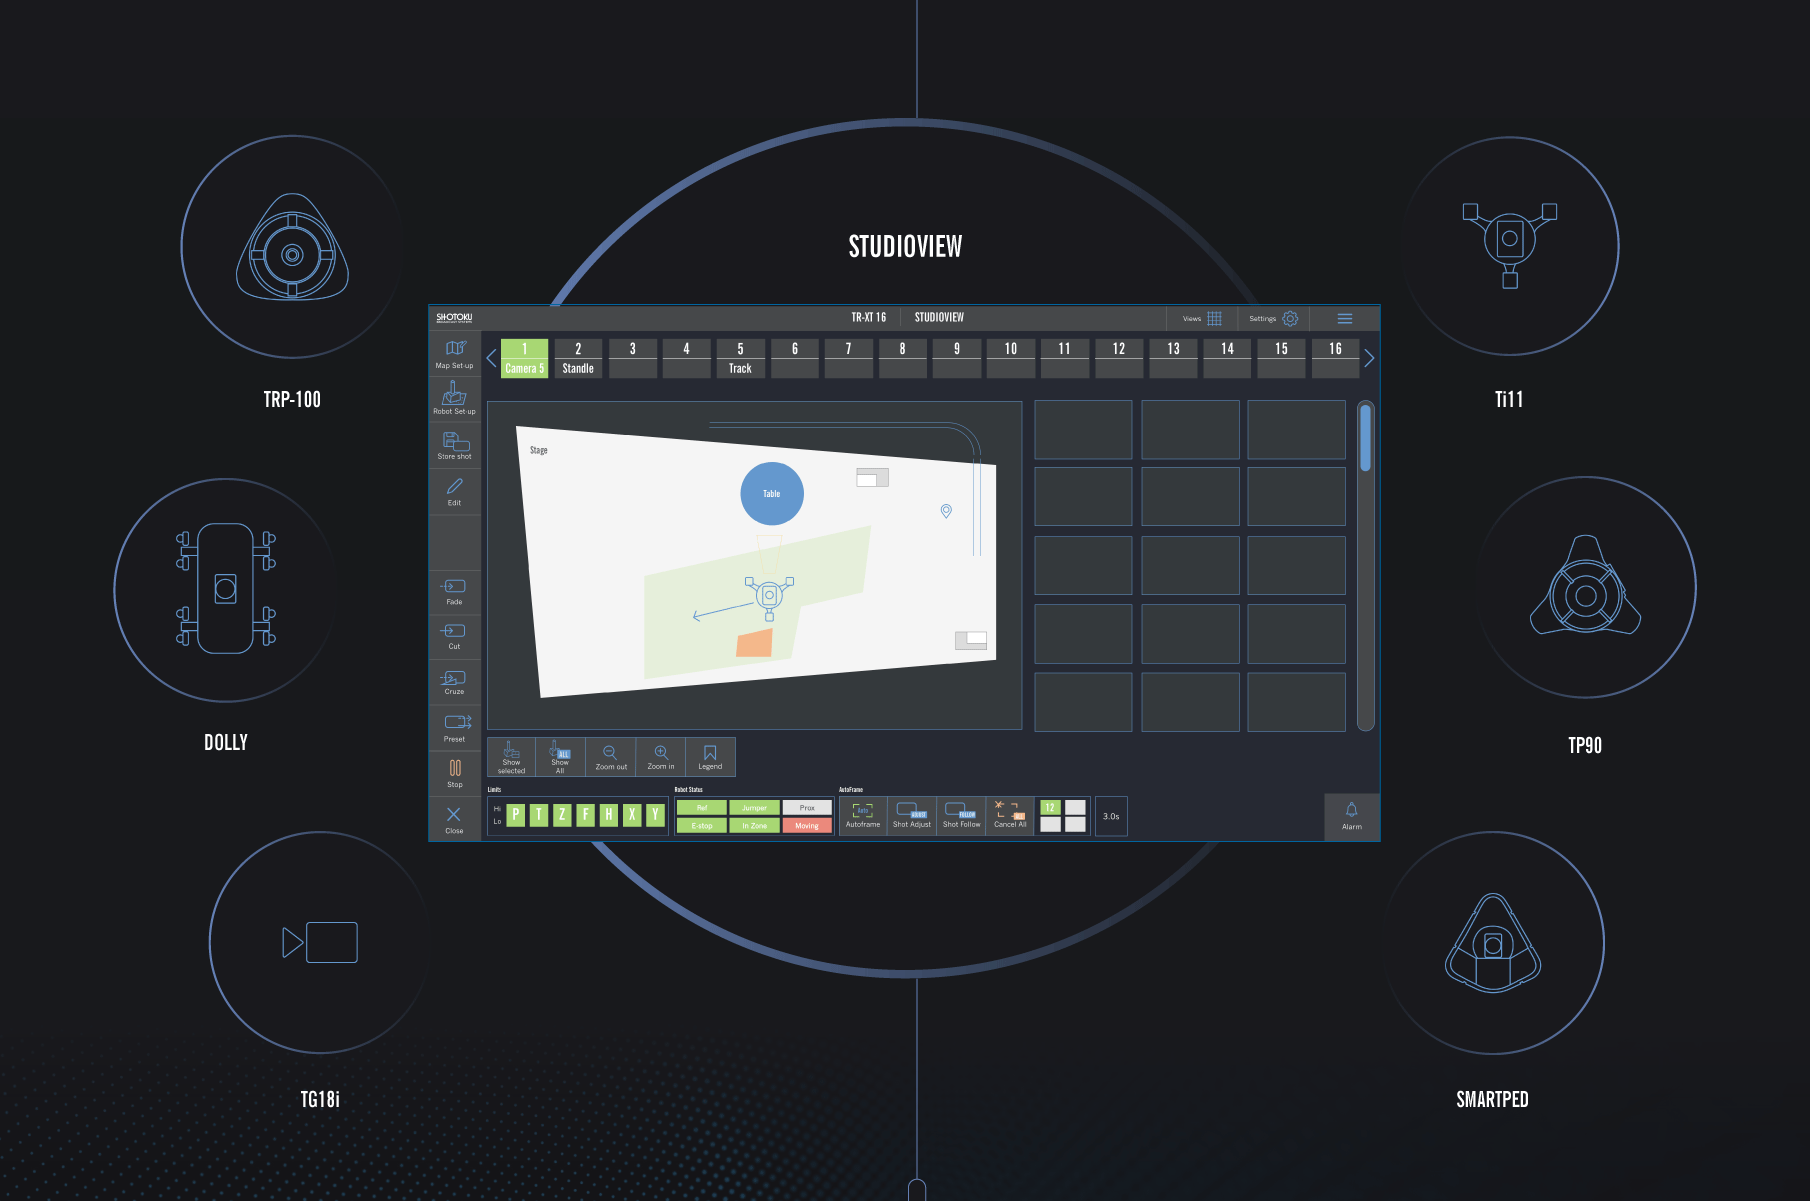
Task: Open the Alarm bell
Action: [1352, 816]
